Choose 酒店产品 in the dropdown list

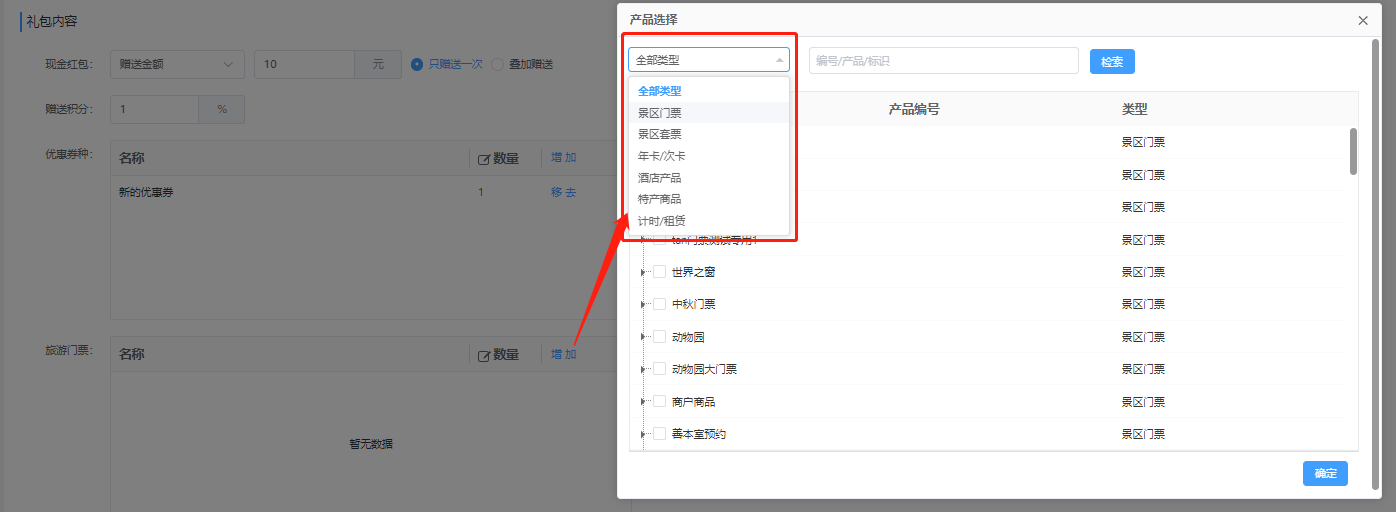(660, 178)
